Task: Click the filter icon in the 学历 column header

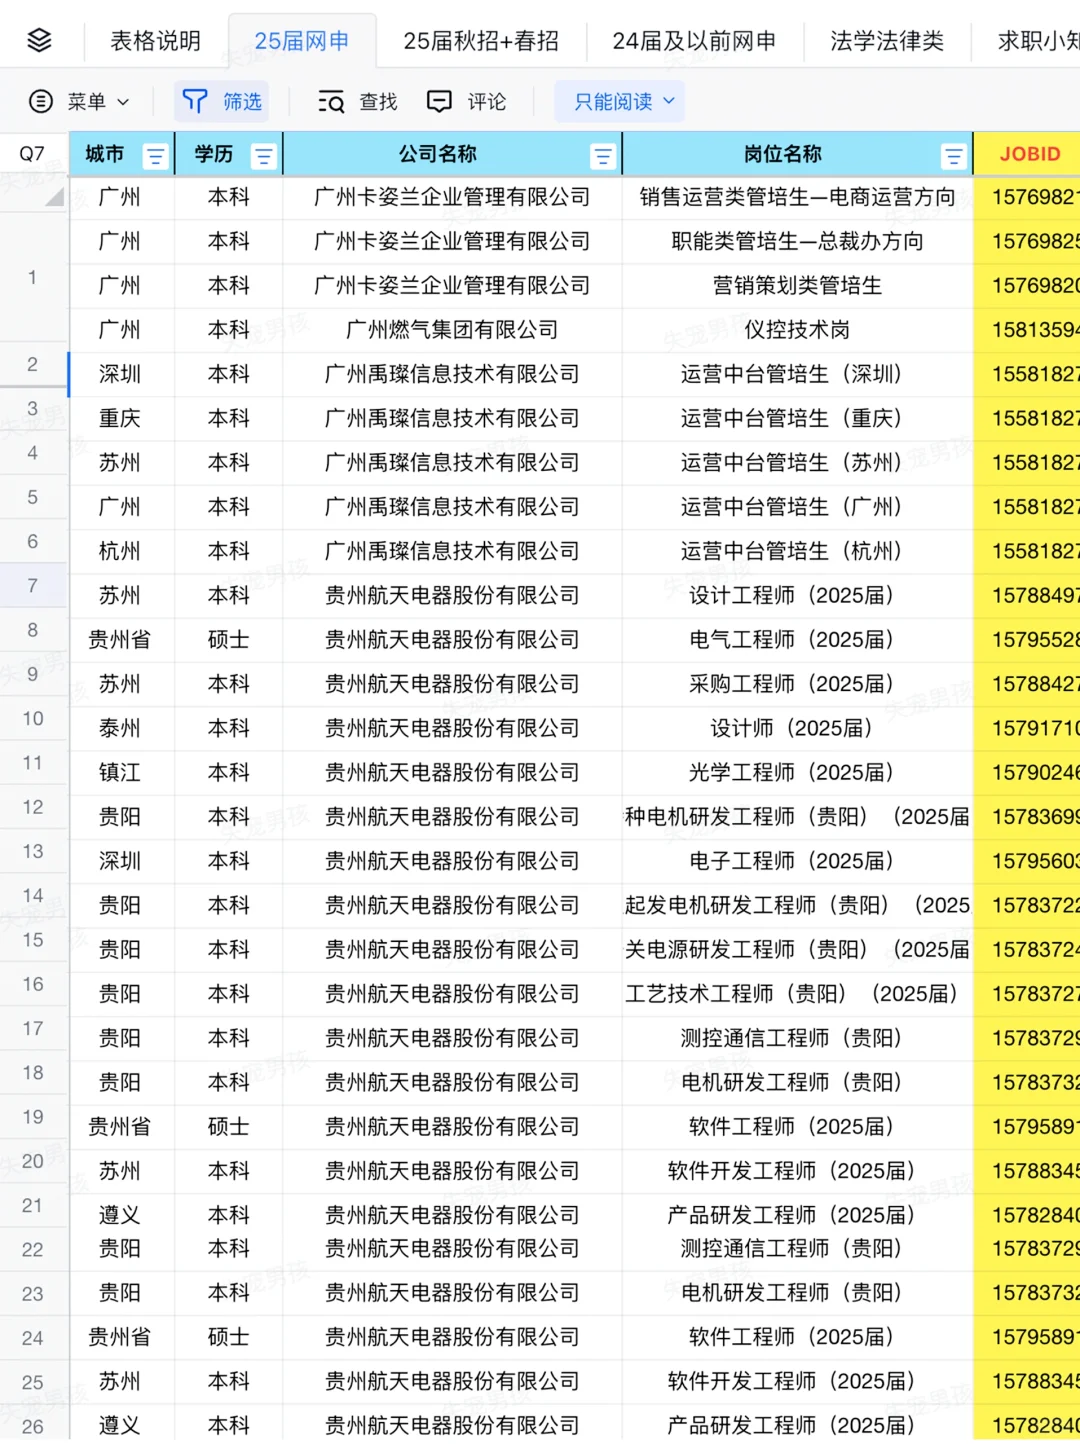Action: coord(263,155)
